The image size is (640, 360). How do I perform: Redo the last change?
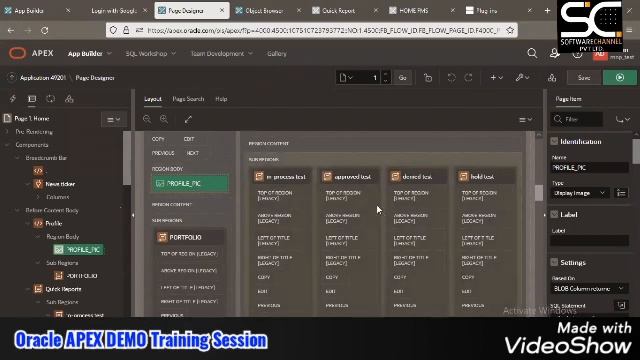click(x=469, y=78)
